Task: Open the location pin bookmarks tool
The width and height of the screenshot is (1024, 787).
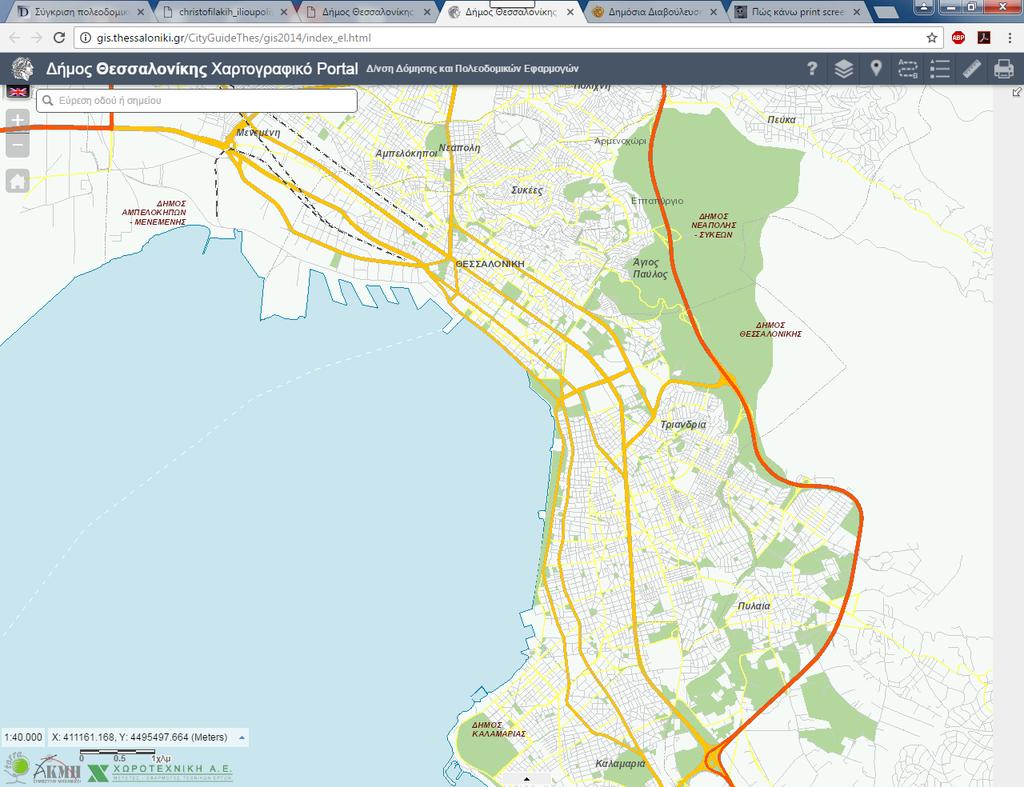Action: pos(876,69)
